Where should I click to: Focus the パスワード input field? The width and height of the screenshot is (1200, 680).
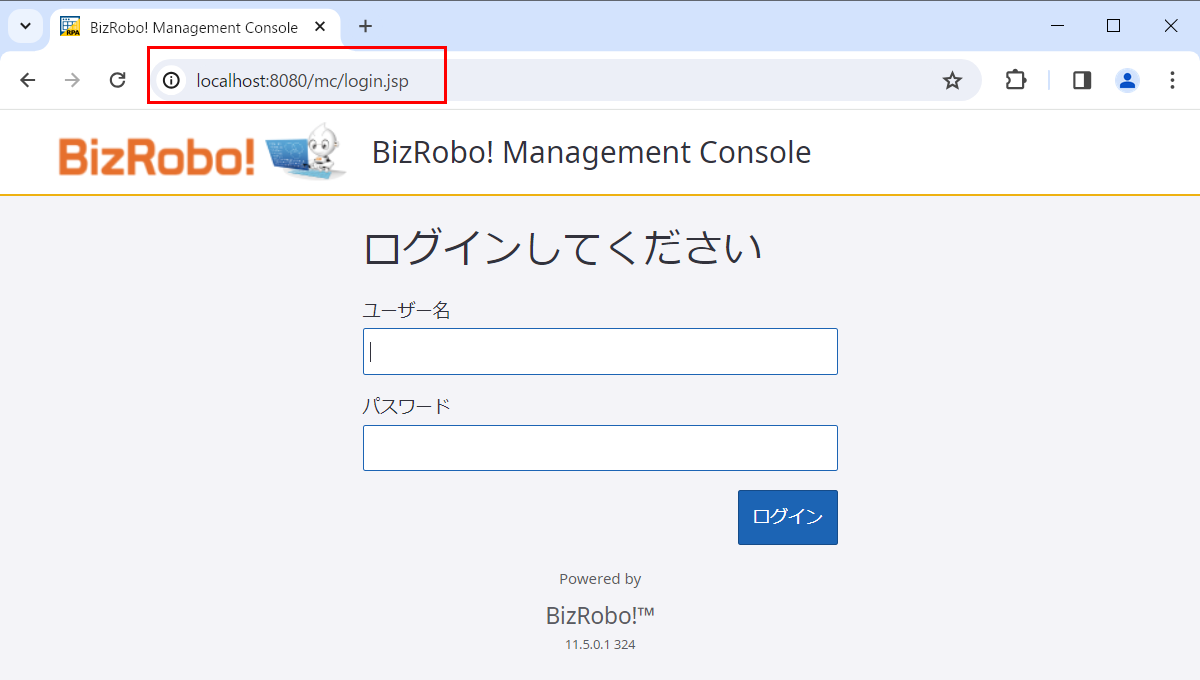(x=600, y=448)
